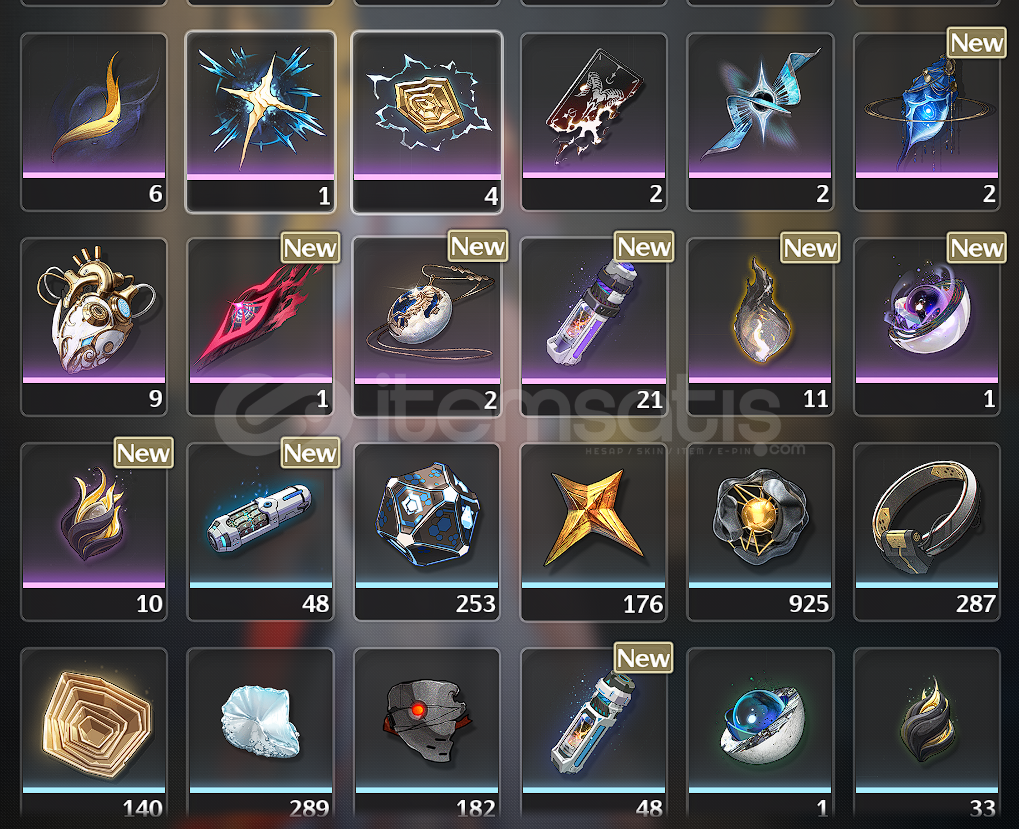Select the dodecahedron item with count 253
The image size is (1019, 829).
pos(427,532)
